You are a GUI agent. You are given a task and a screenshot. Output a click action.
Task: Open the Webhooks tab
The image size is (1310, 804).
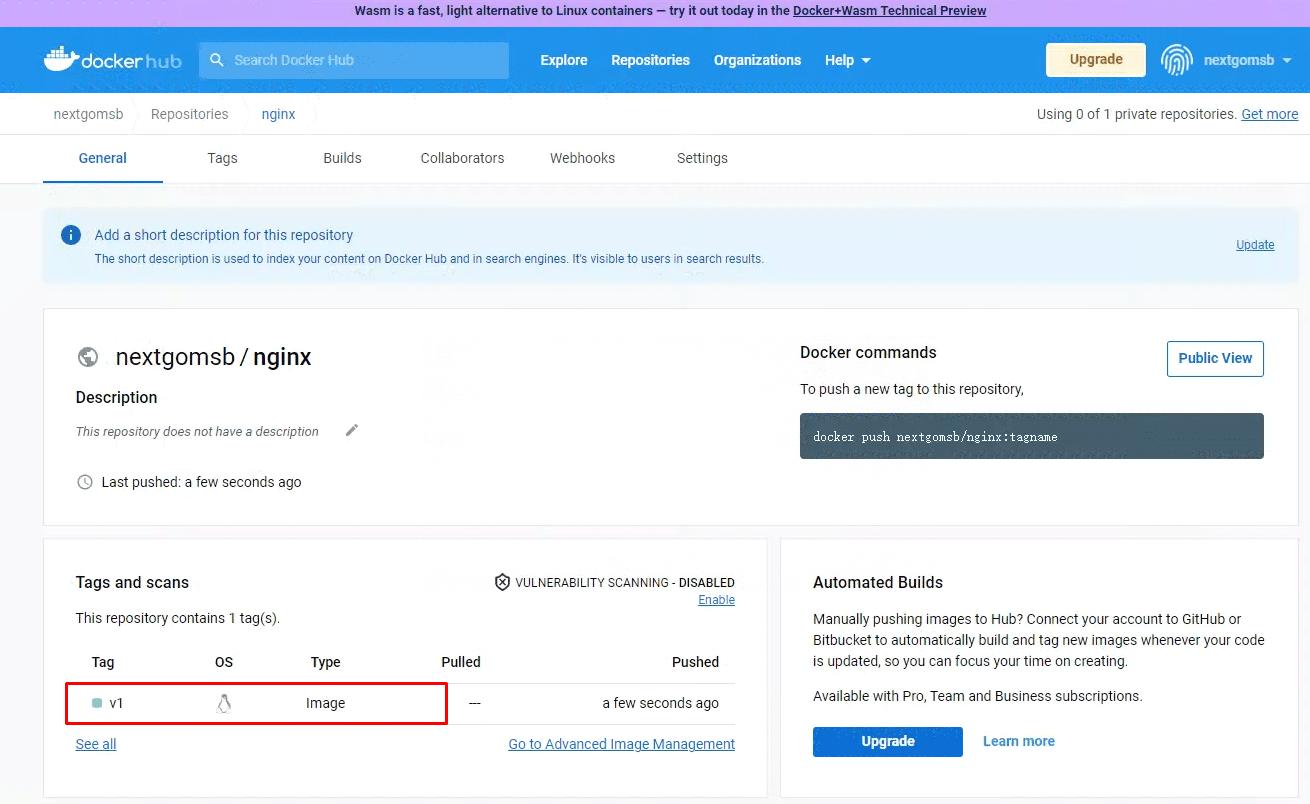[582, 158]
